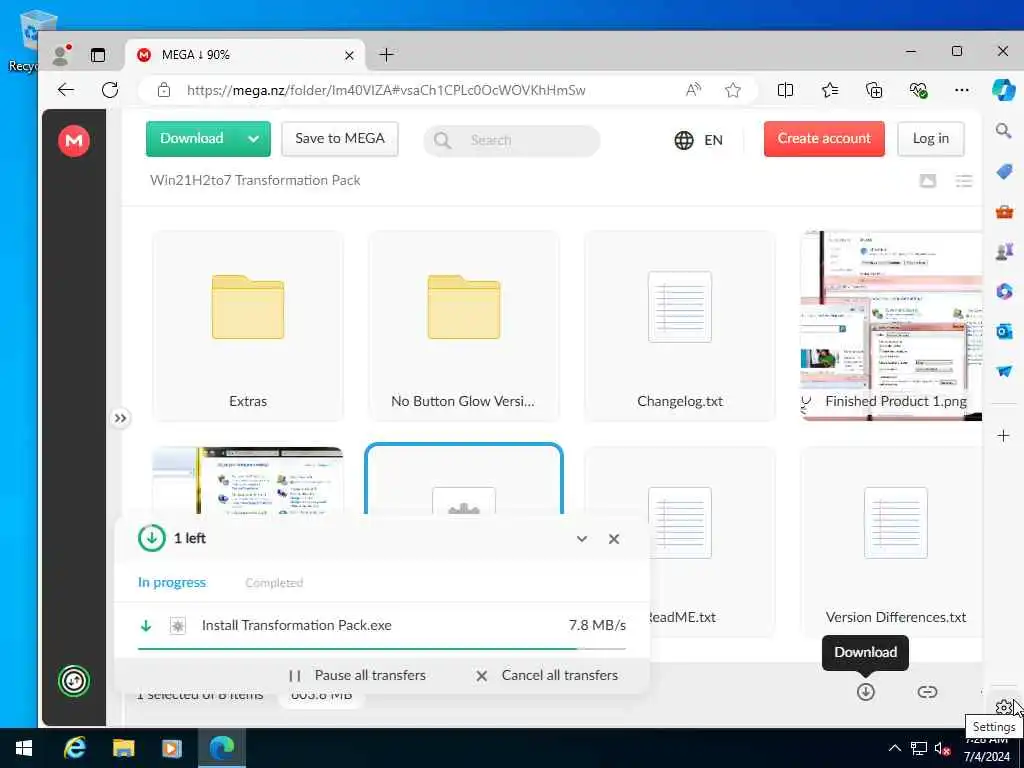Open the Download button dropdown arrow
The width and height of the screenshot is (1024, 768).
click(x=254, y=138)
